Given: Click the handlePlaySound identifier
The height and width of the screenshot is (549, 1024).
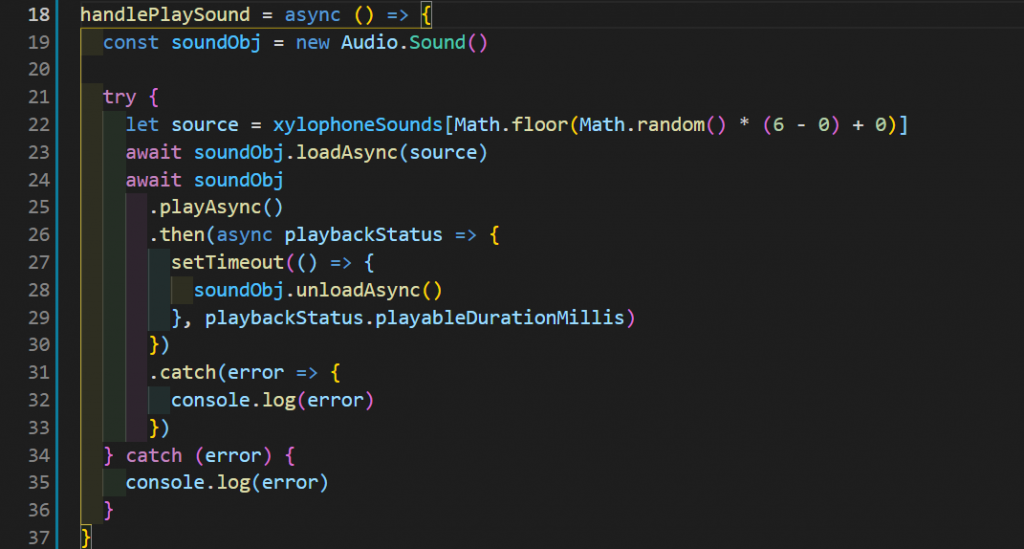Looking at the screenshot, I should (165, 14).
